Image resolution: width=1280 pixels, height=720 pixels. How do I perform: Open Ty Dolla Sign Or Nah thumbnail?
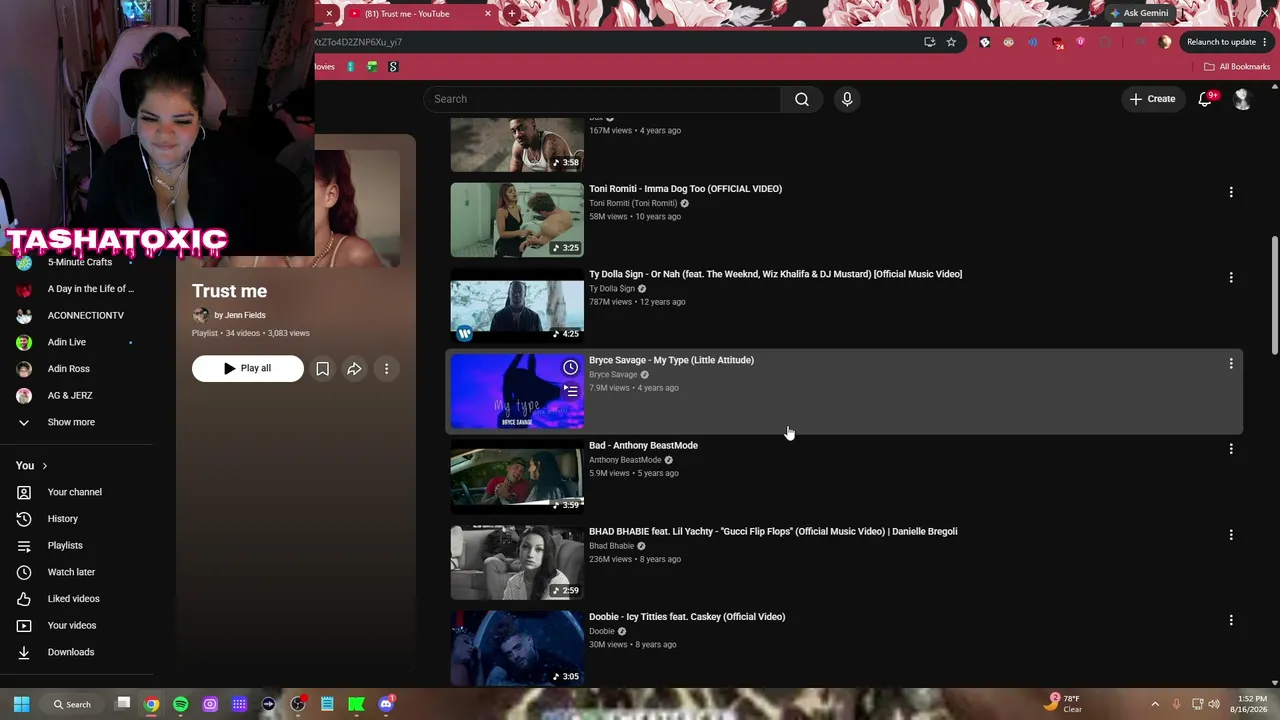(x=517, y=306)
